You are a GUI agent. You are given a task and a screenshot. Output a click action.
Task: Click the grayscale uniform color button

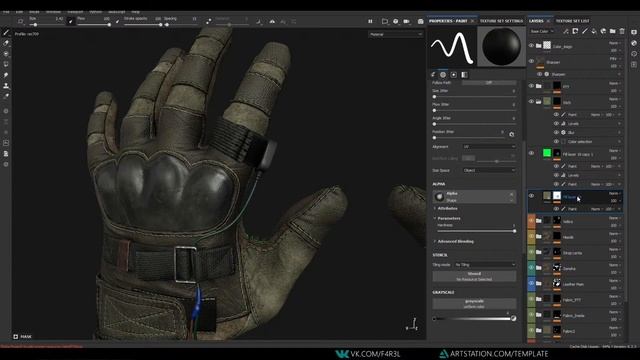tap(474, 304)
